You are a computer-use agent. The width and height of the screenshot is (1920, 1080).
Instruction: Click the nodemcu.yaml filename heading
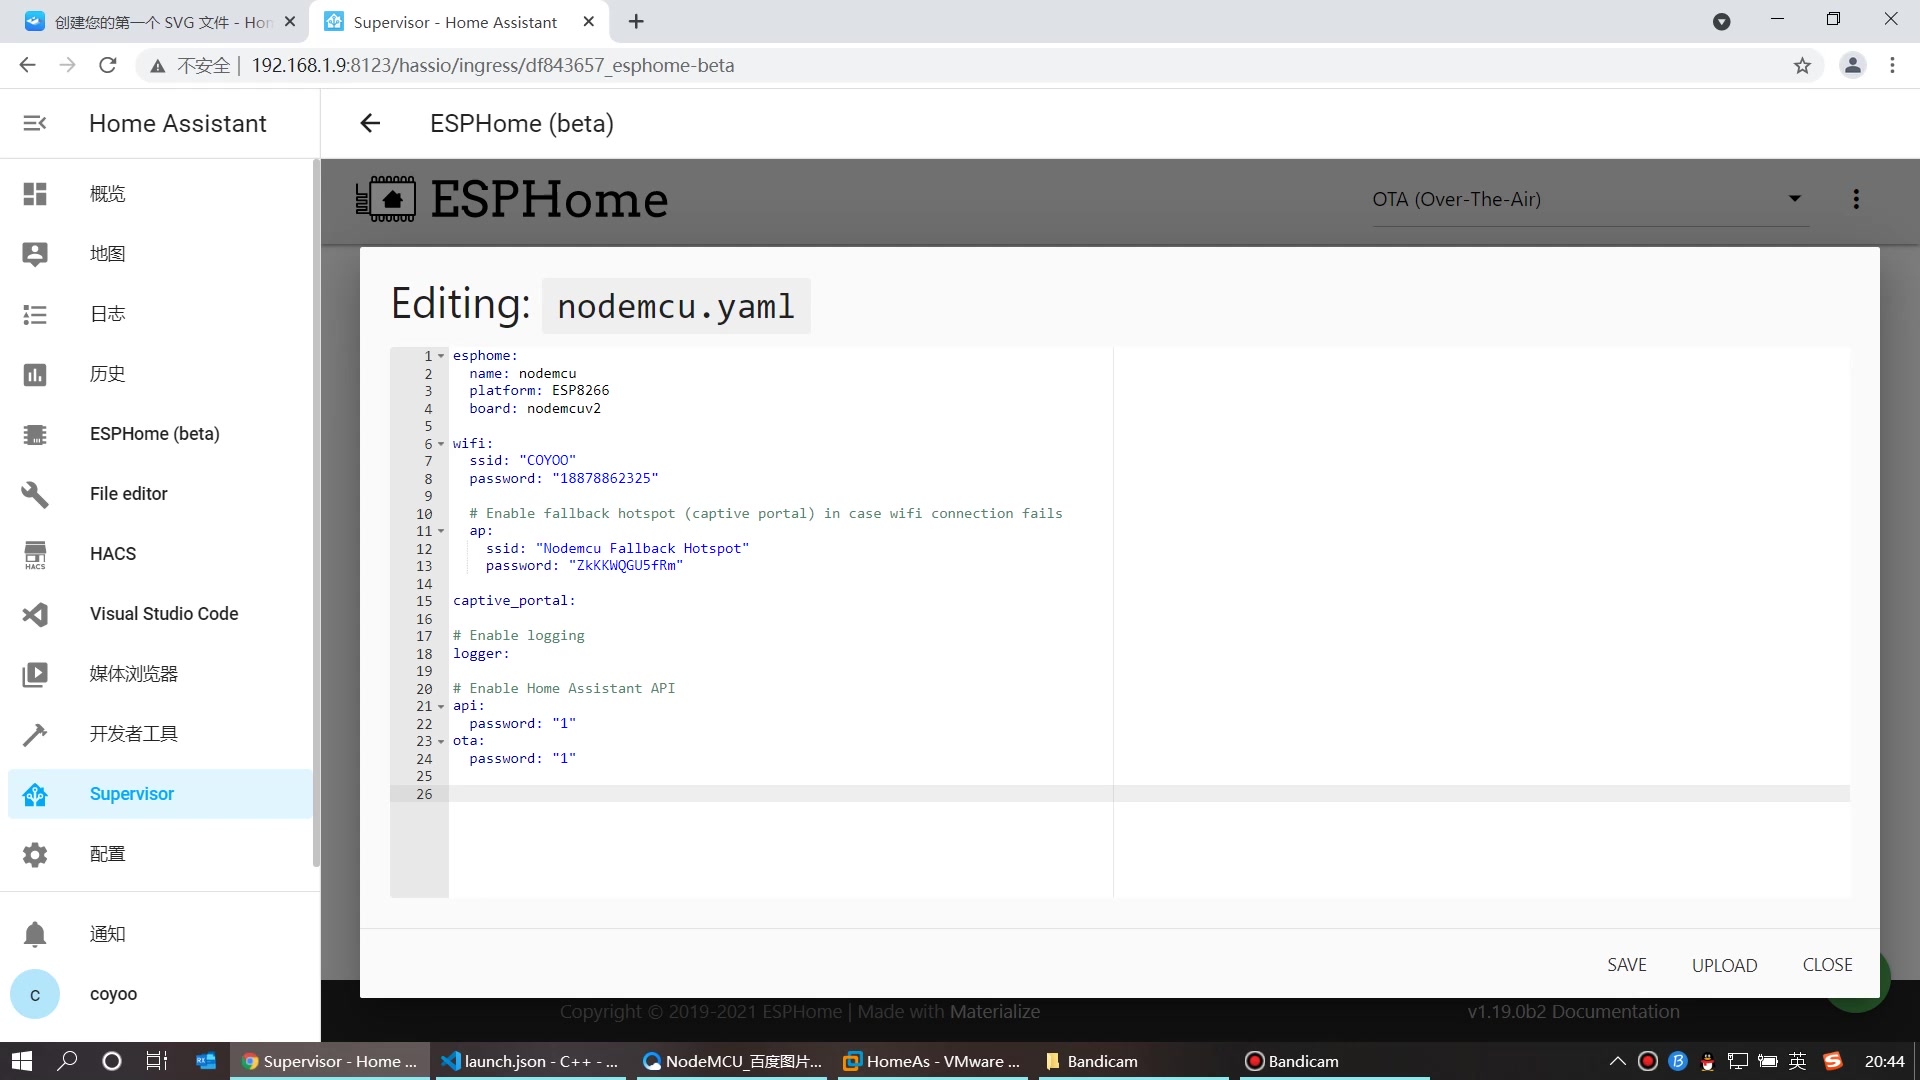point(676,306)
